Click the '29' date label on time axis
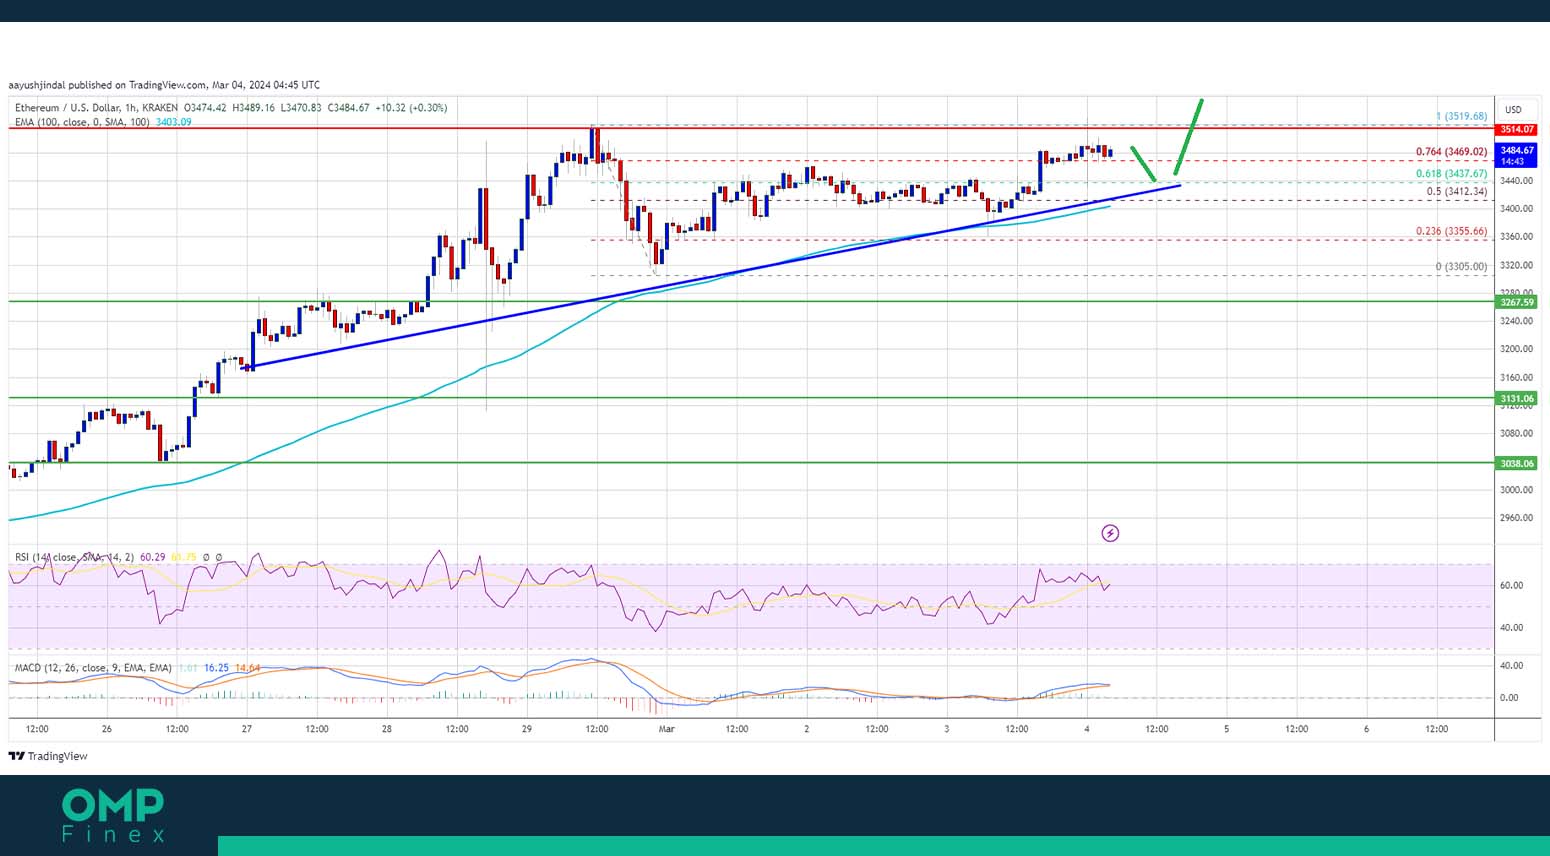 click(x=527, y=729)
